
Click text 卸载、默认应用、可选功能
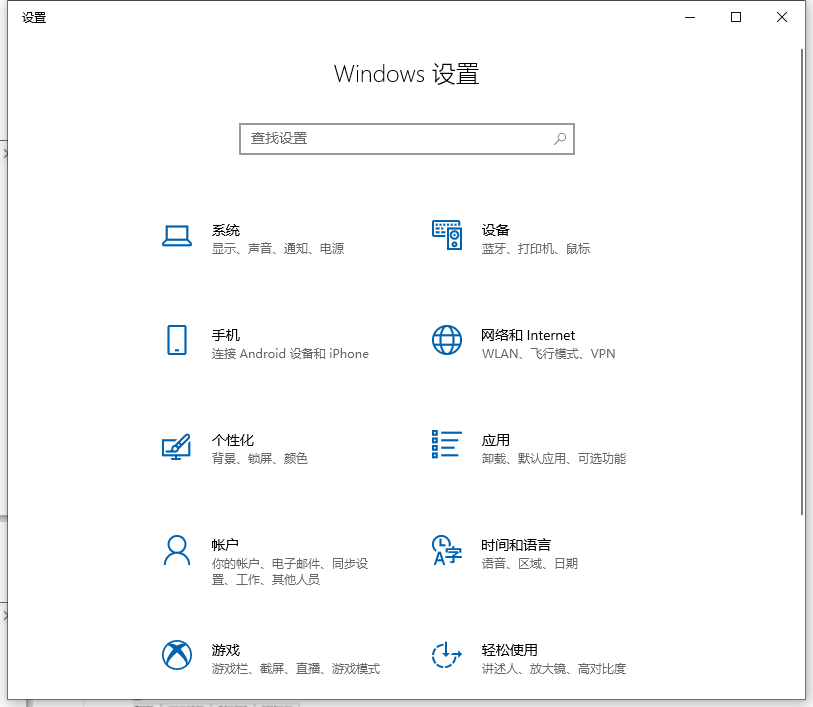pyautogui.click(x=554, y=459)
